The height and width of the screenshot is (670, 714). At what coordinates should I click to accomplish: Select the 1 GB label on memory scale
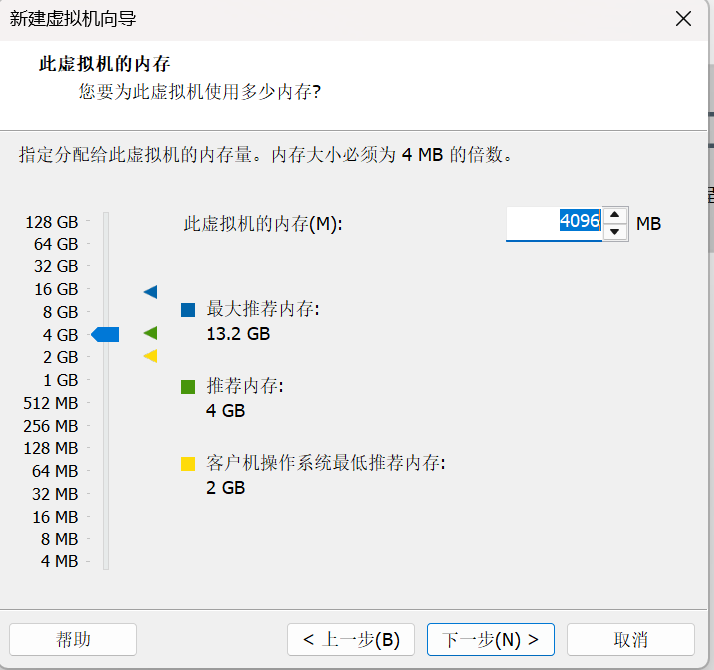61,380
